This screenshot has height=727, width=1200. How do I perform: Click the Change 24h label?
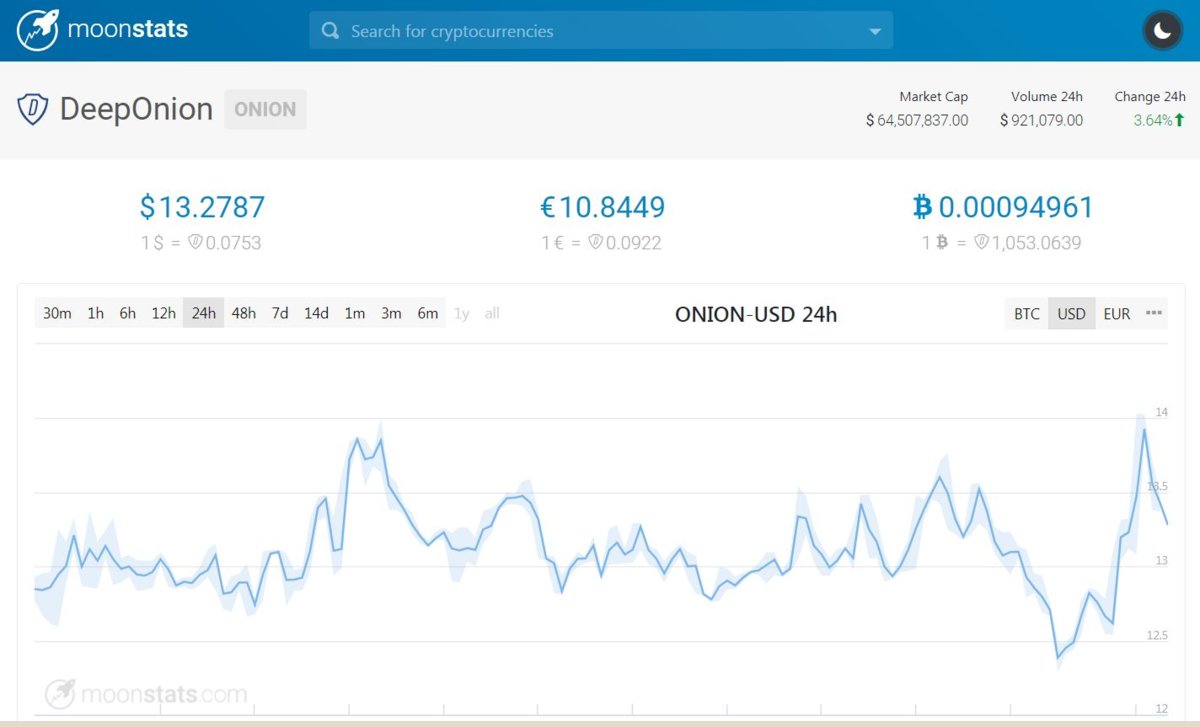[x=1150, y=96]
